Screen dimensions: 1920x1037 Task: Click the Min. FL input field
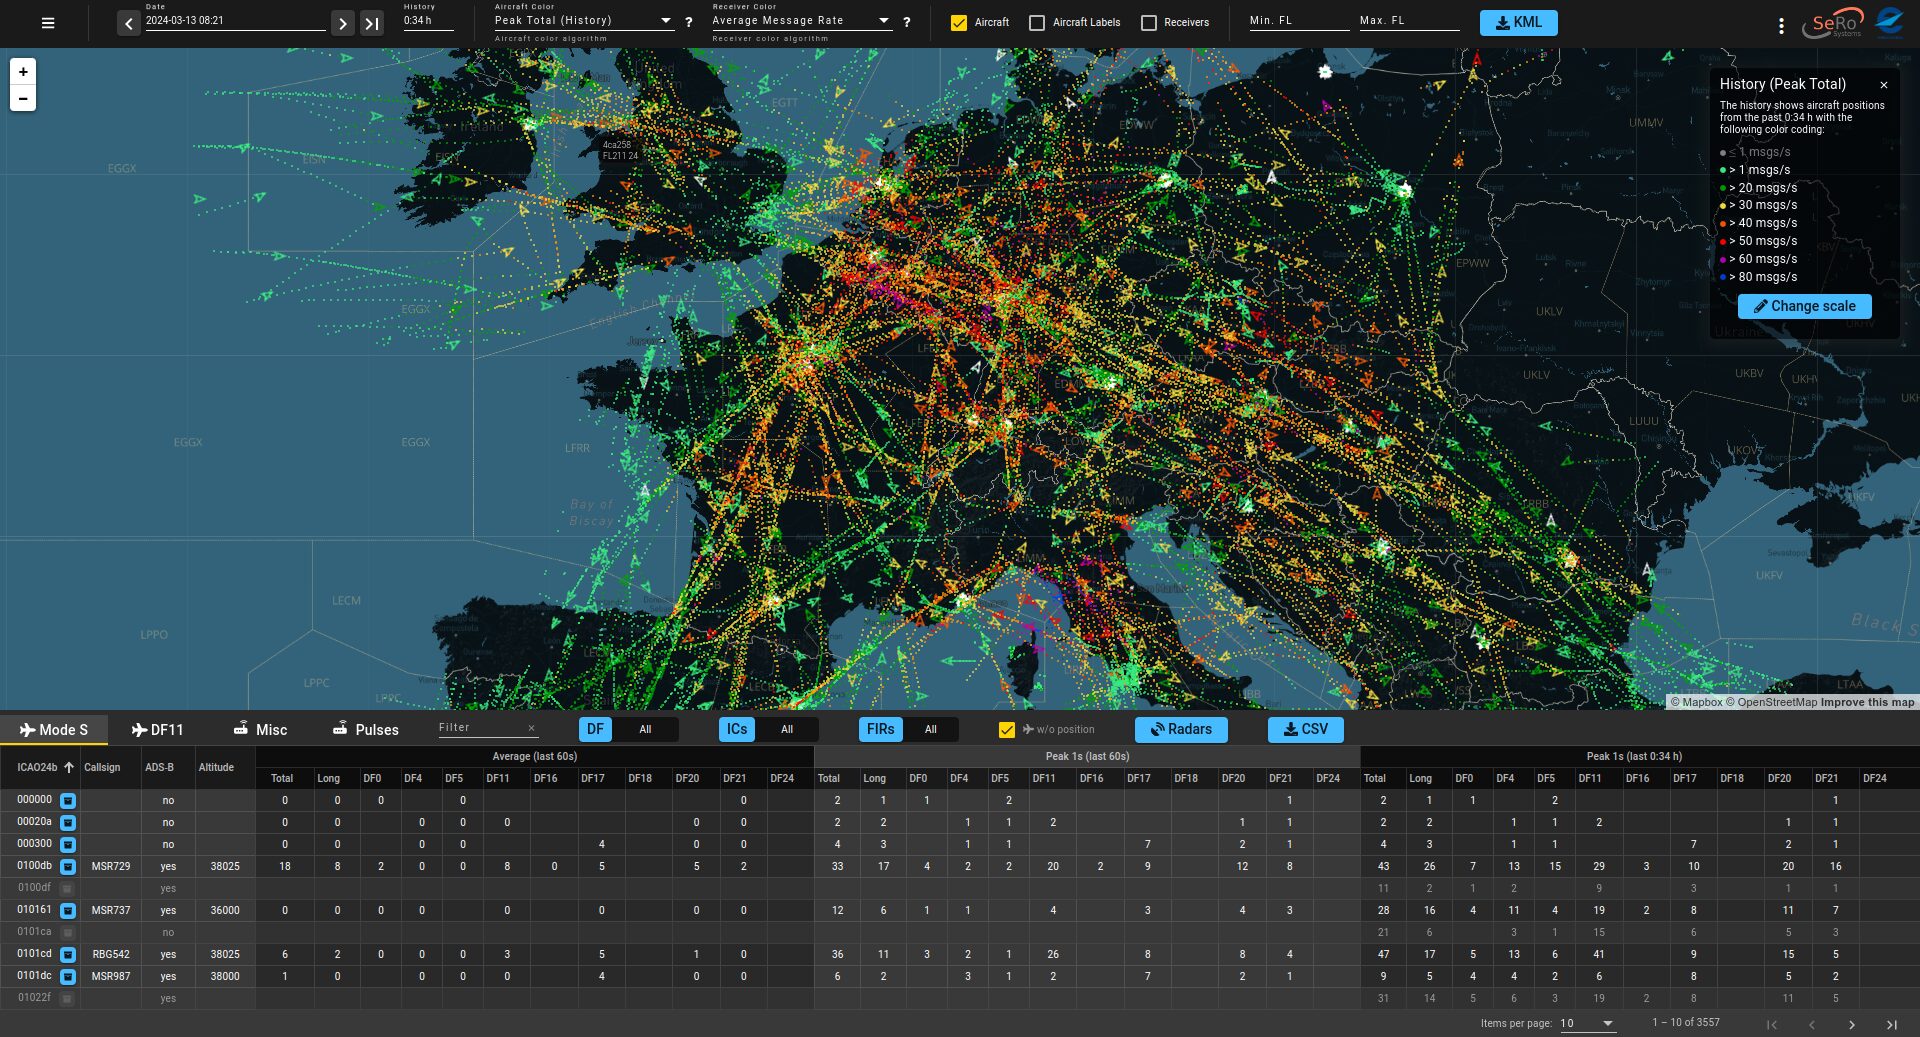click(x=1298, y=21)
